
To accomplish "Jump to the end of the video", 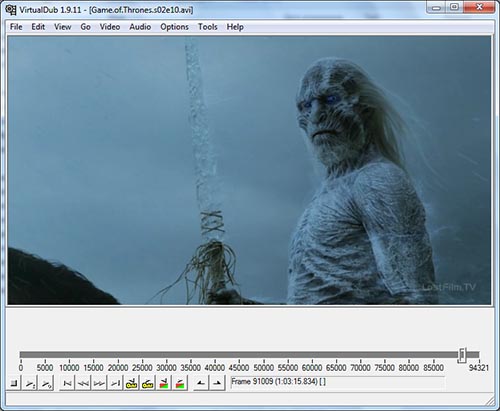I will (115, 383).
